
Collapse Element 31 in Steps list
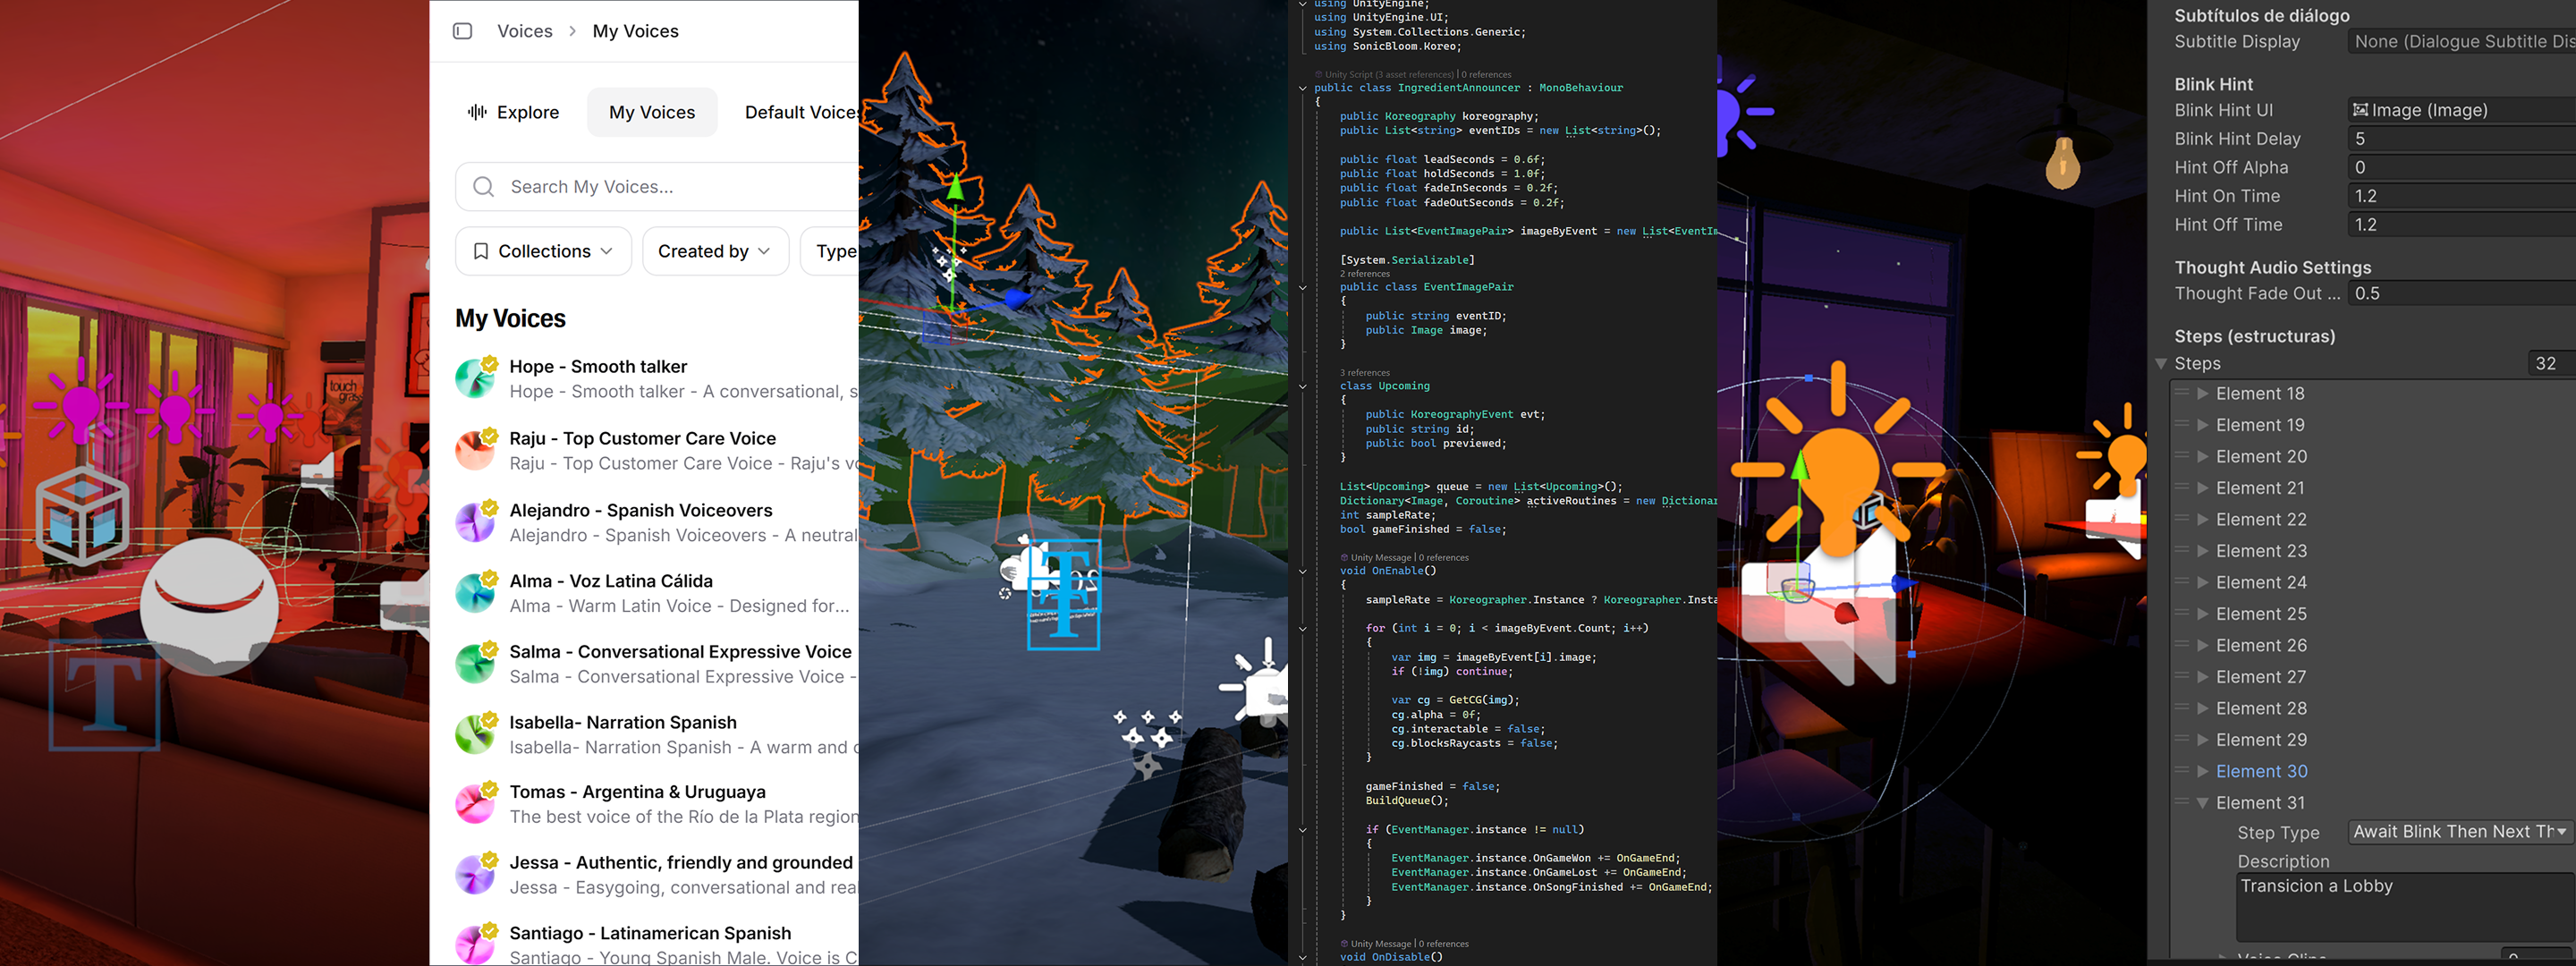point(2202,803)
